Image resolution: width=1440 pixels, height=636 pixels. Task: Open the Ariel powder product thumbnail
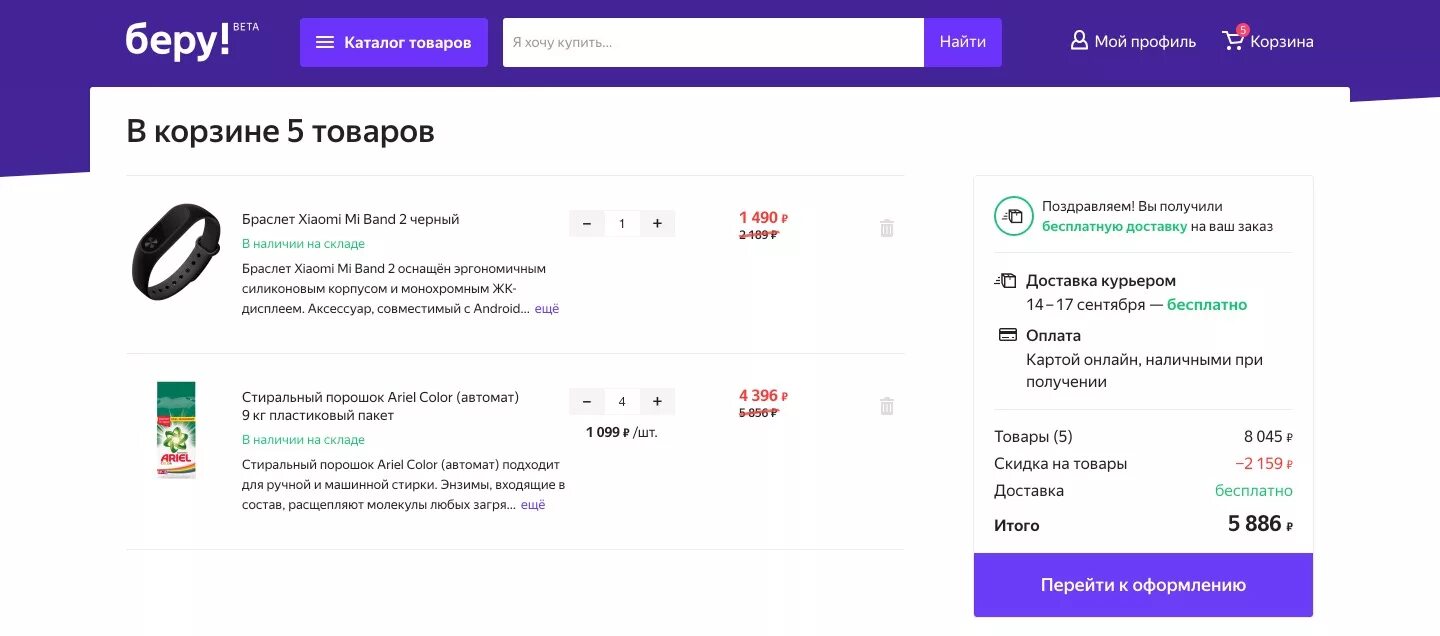[176, 430]
